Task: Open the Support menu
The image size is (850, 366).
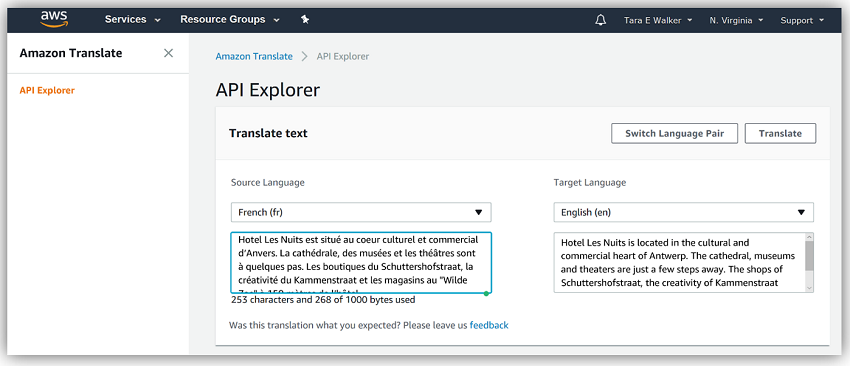Action: tap(802, 21)
